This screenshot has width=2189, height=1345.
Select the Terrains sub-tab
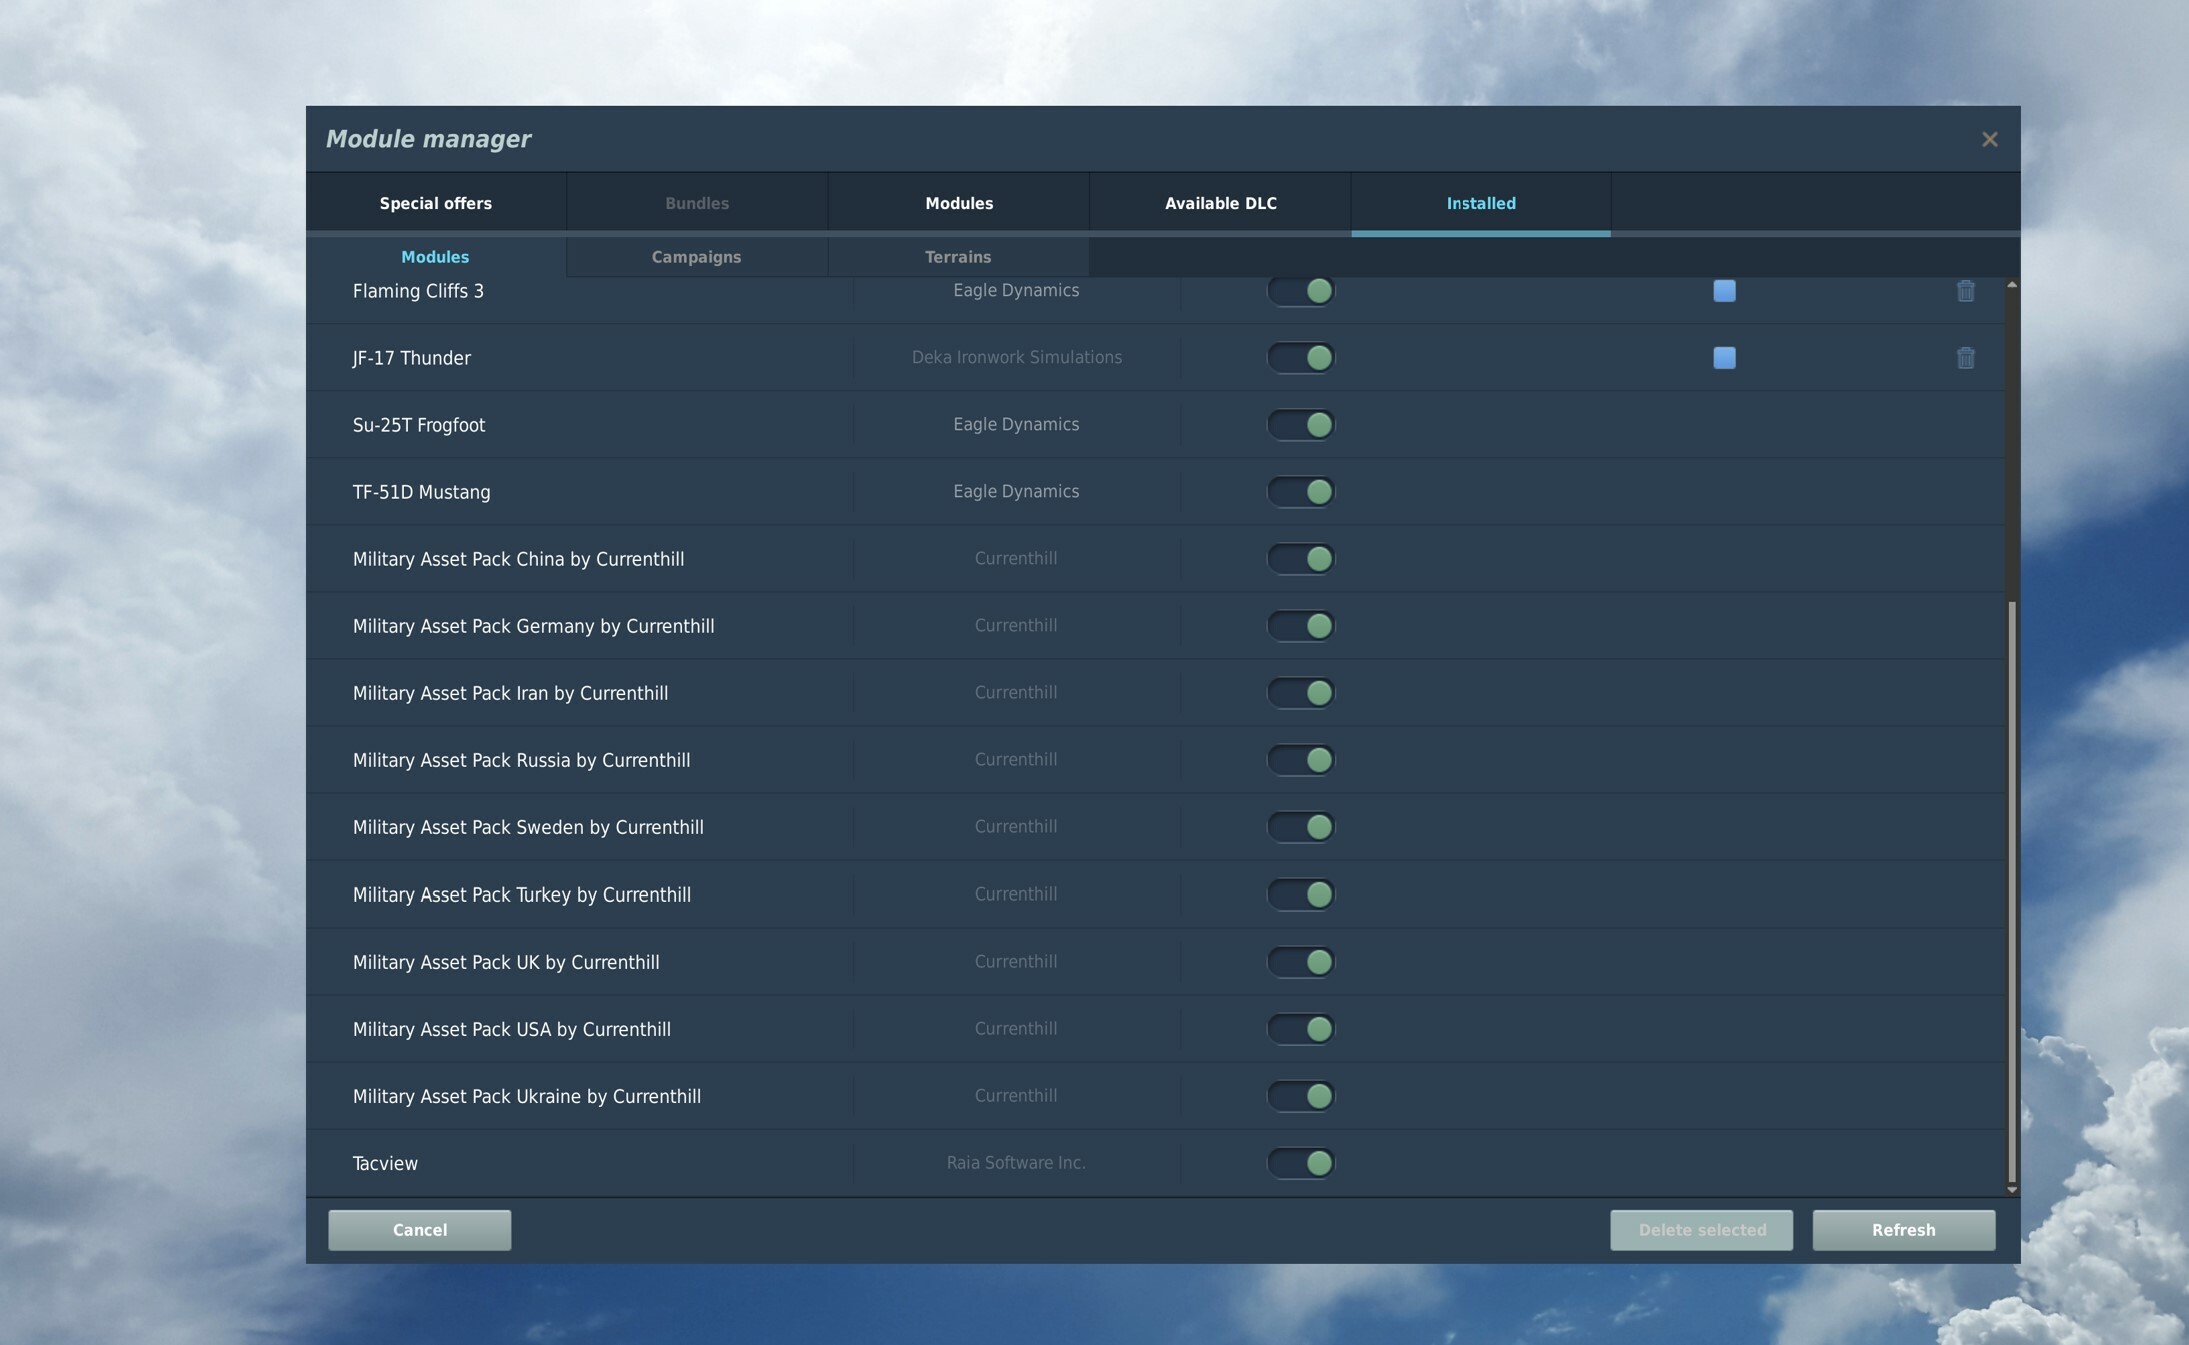(x=958, y=257)
